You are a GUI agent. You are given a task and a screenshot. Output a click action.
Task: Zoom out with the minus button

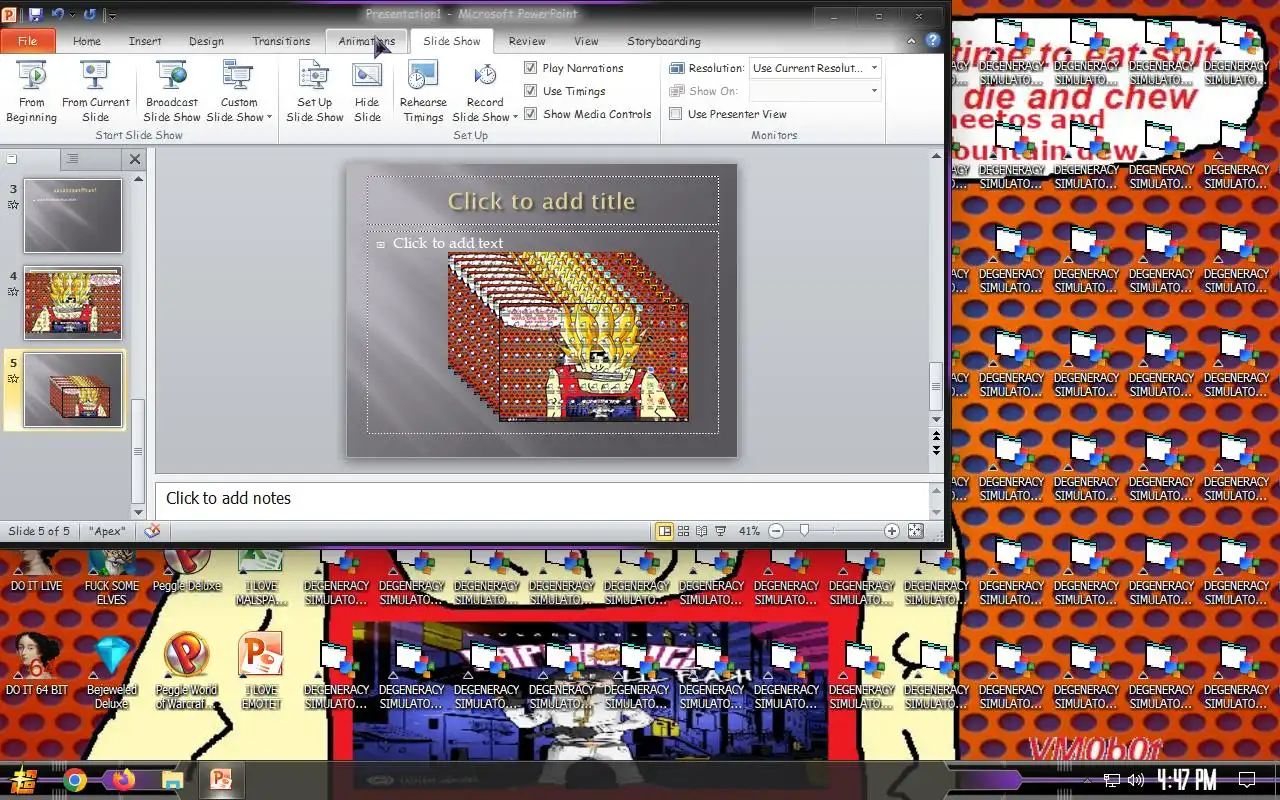coord(776,531)
